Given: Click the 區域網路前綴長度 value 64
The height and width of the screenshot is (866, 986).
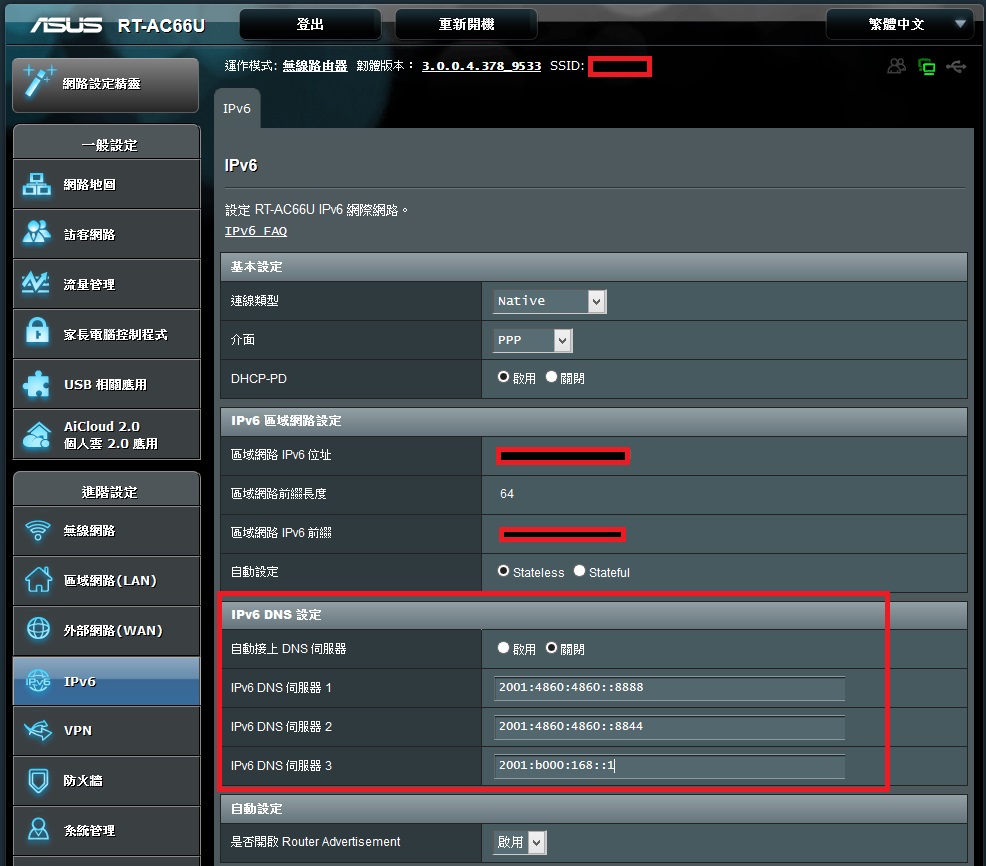Looking at the screenshot, I should pyautogui.click(x=507, y=494).
